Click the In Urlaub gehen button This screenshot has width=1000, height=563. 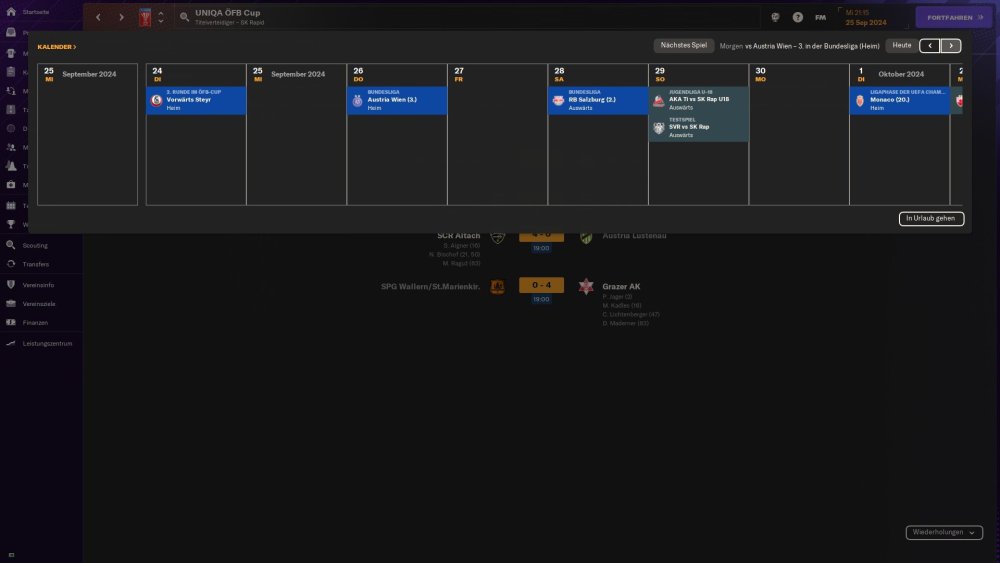pos(931,218)
